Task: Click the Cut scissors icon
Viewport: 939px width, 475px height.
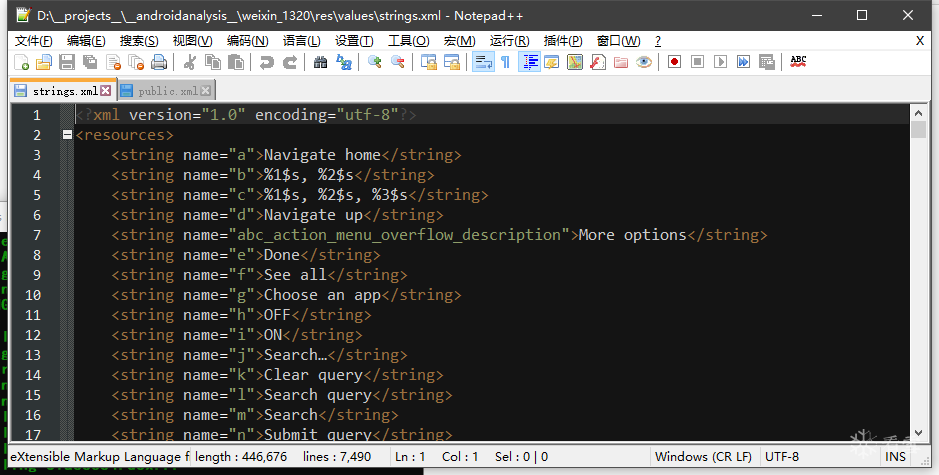Action: pos(190,62)
